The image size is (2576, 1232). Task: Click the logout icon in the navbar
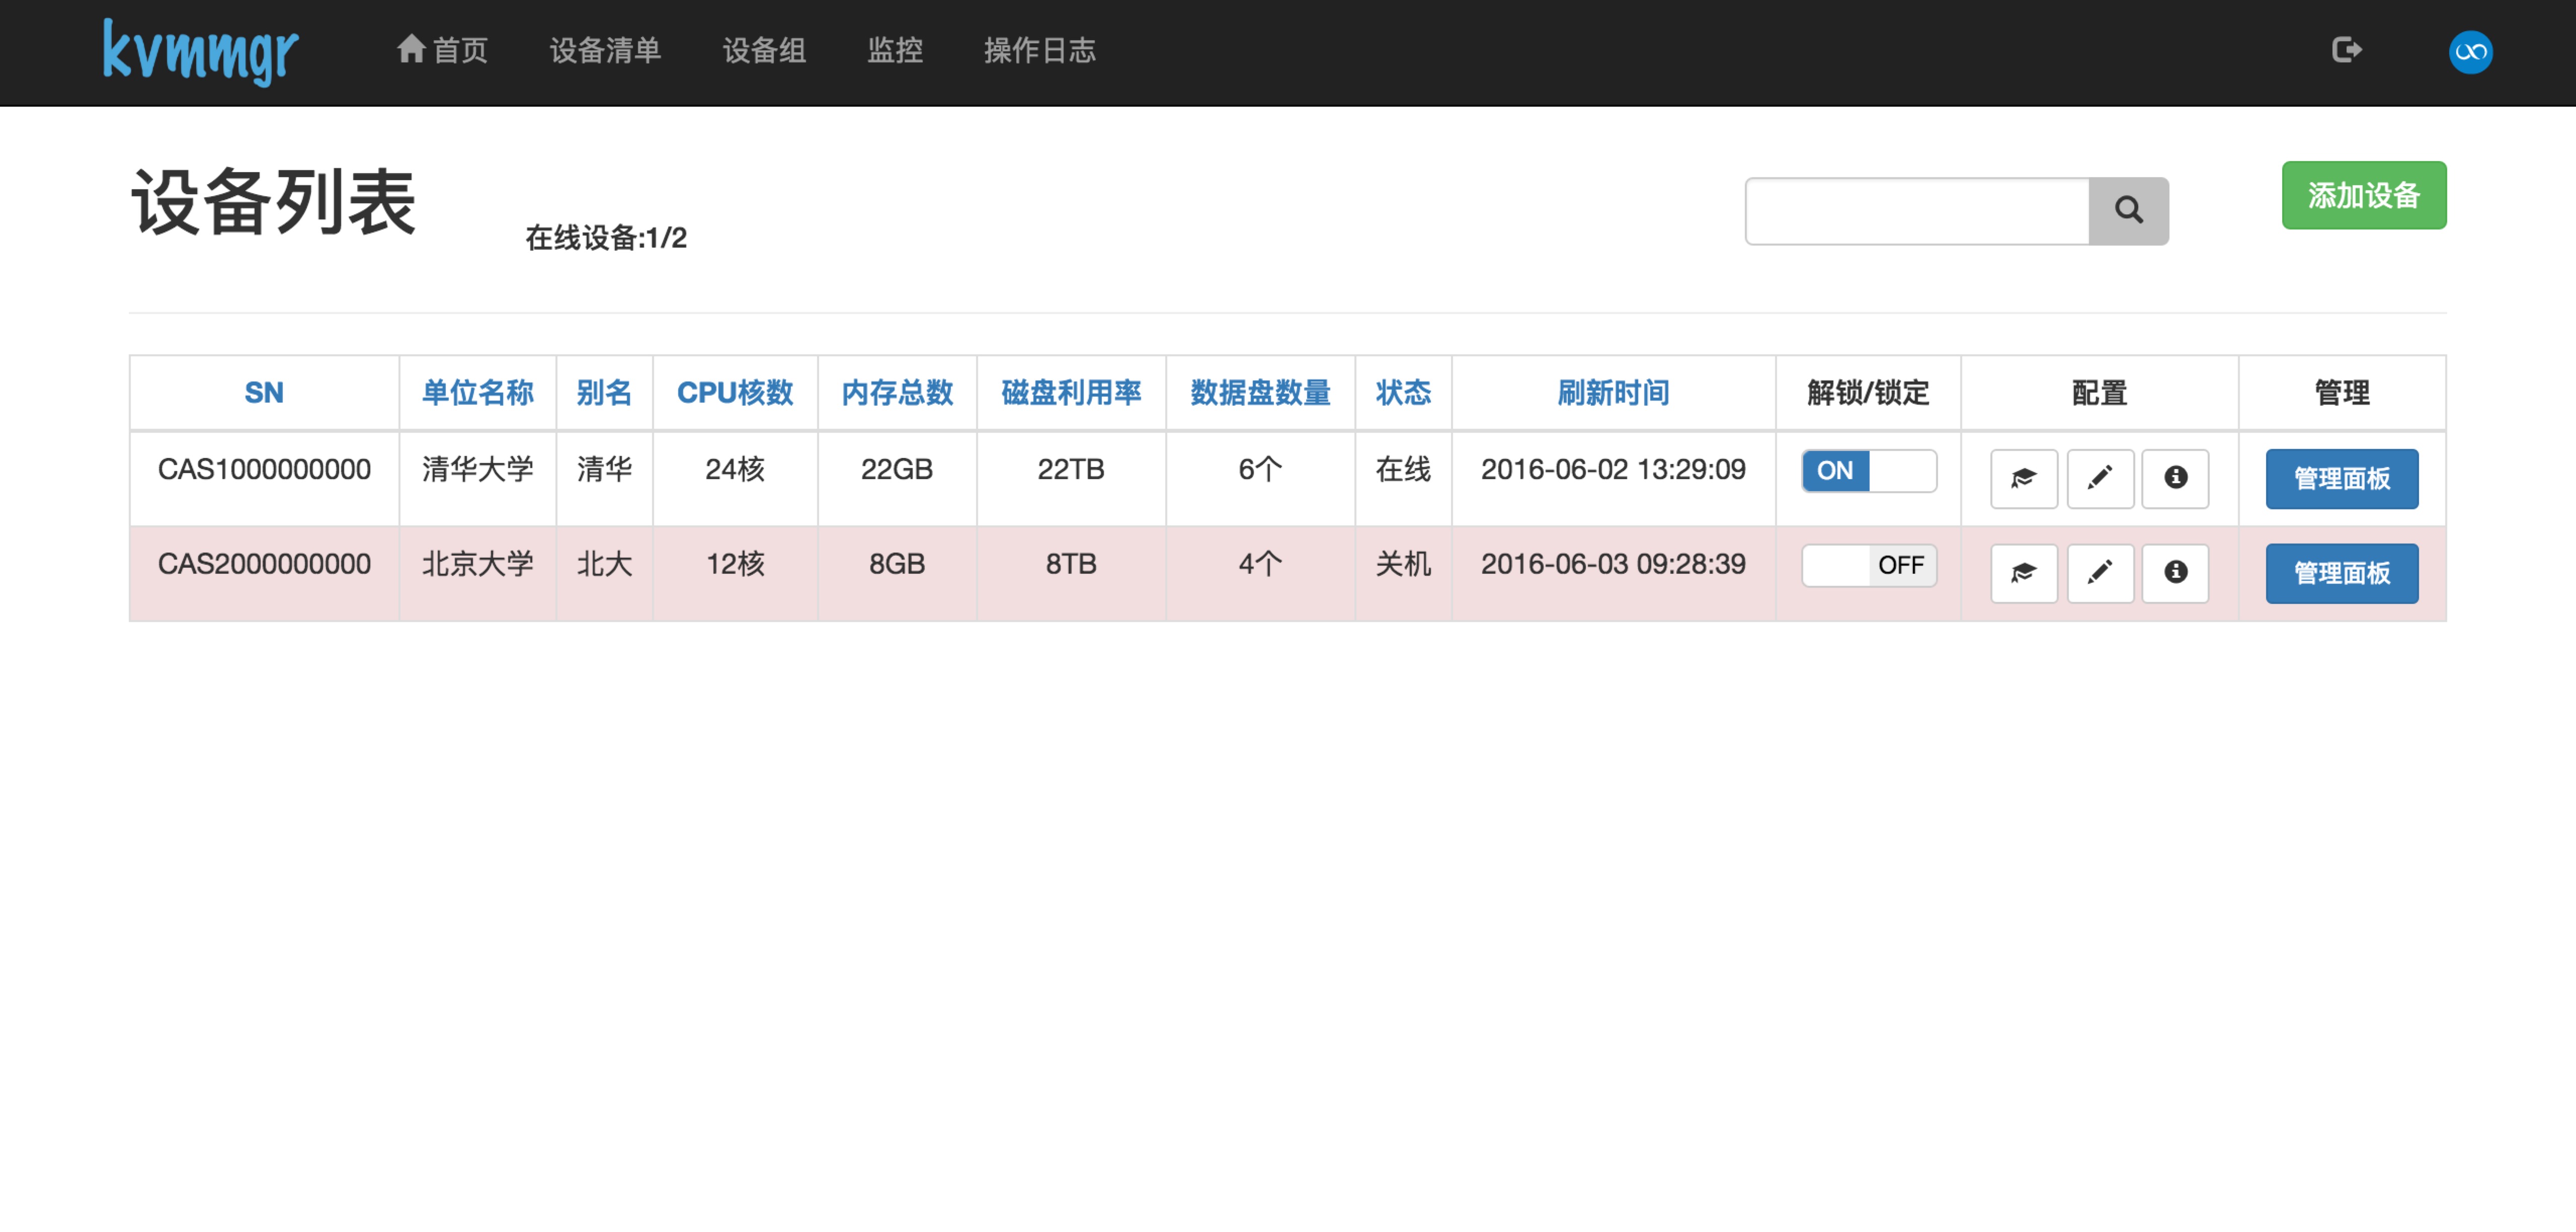(2346, 50)
